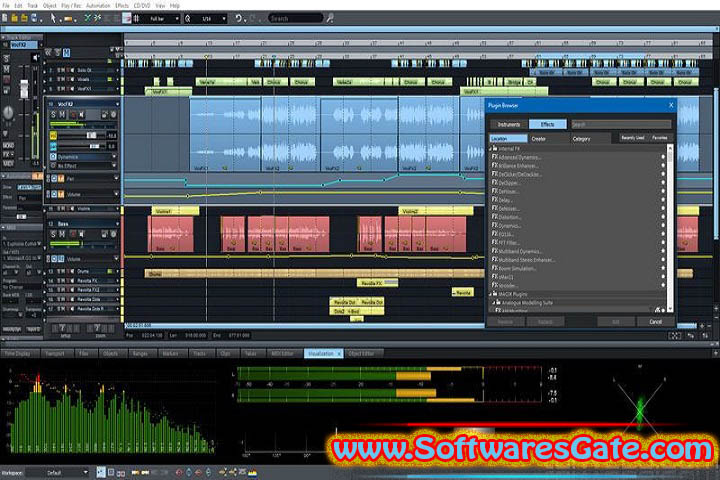Click monitoring speaker on Bass track

pos(82,234)
